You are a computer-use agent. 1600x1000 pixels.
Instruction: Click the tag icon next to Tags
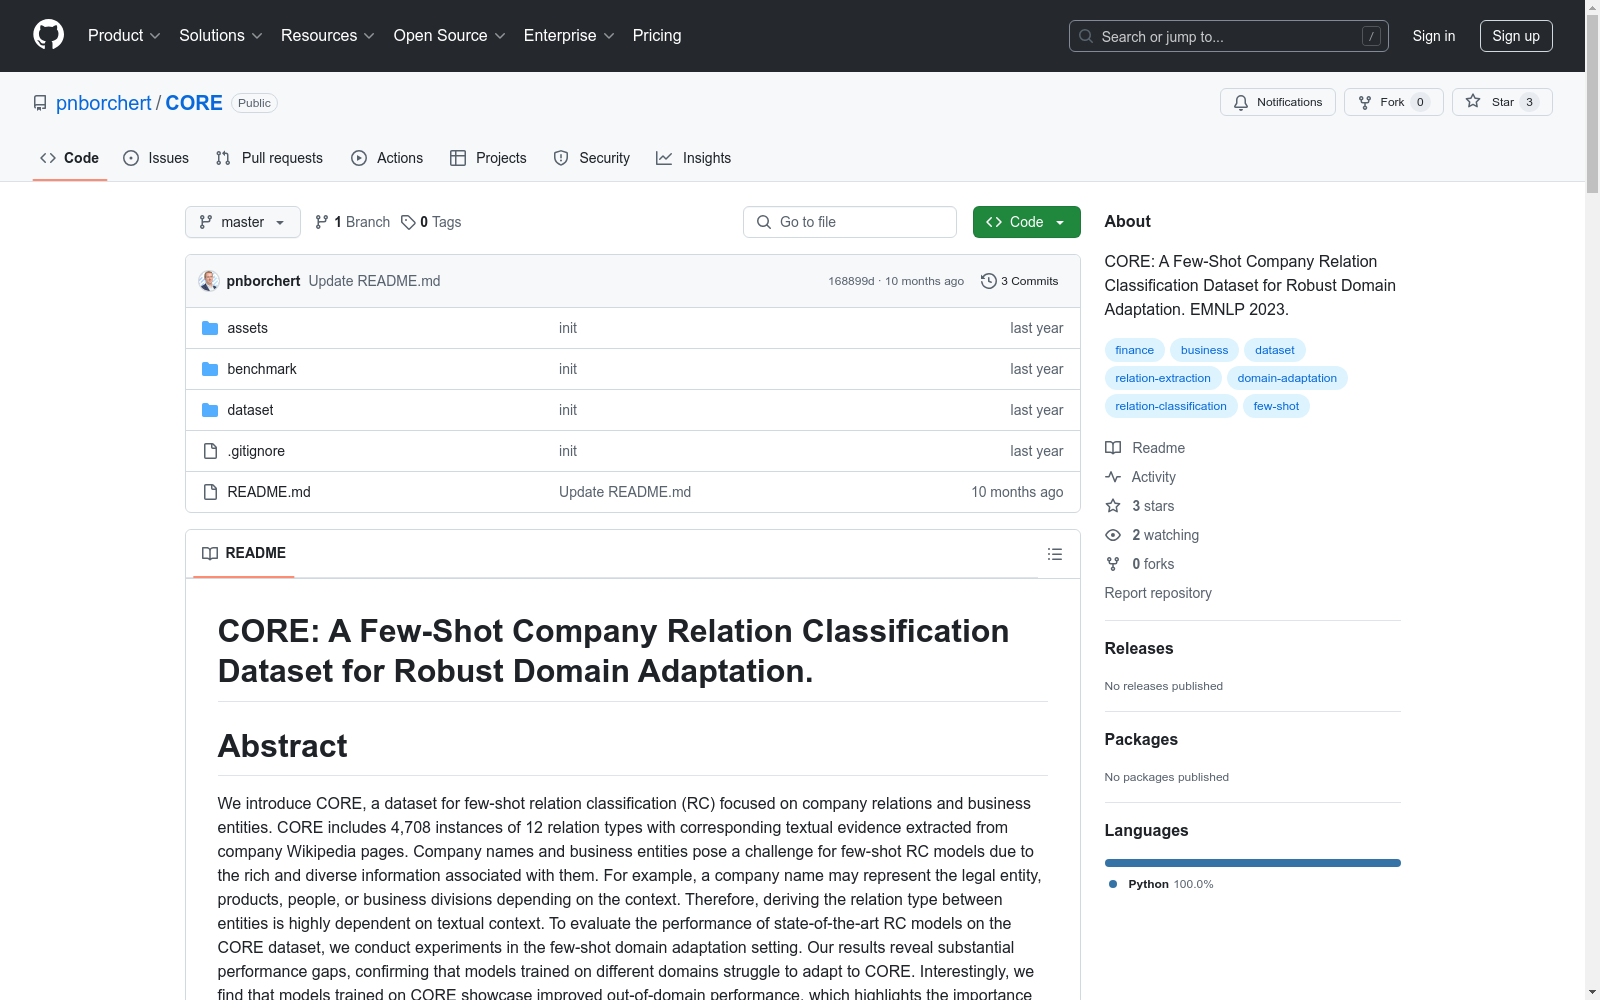[408, 222]
